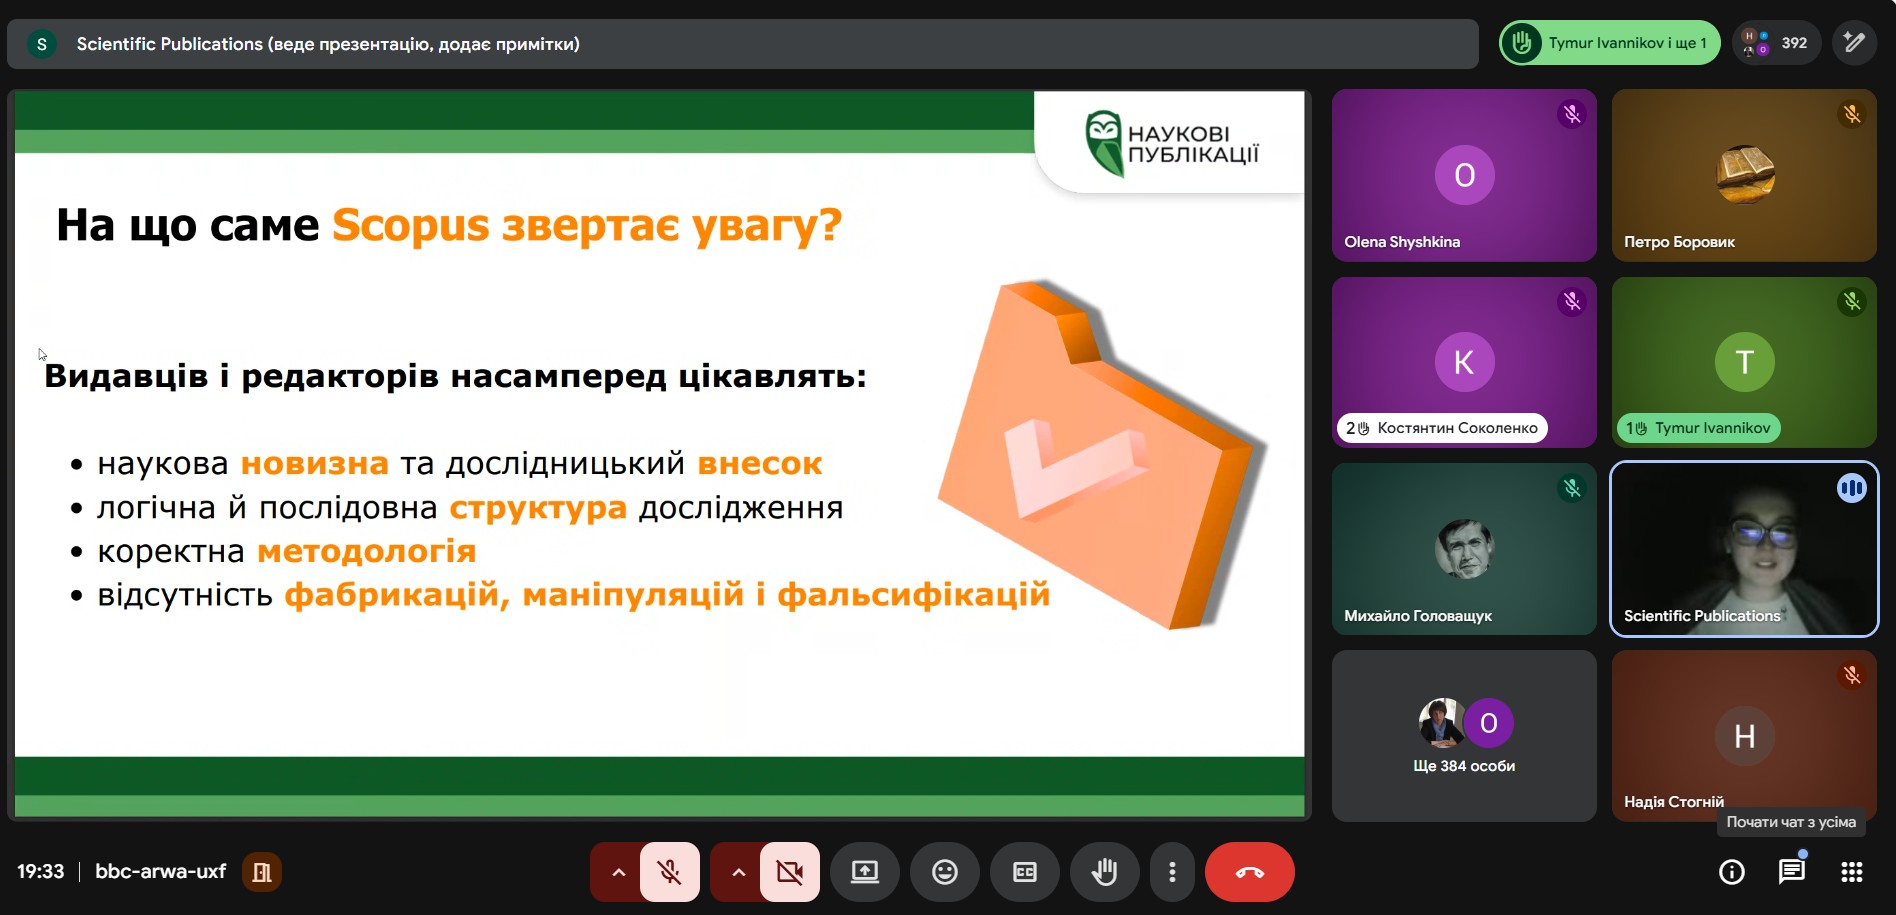Click the companion mode icon beside meeting code

pyautogui.click(x=262, y=872)
